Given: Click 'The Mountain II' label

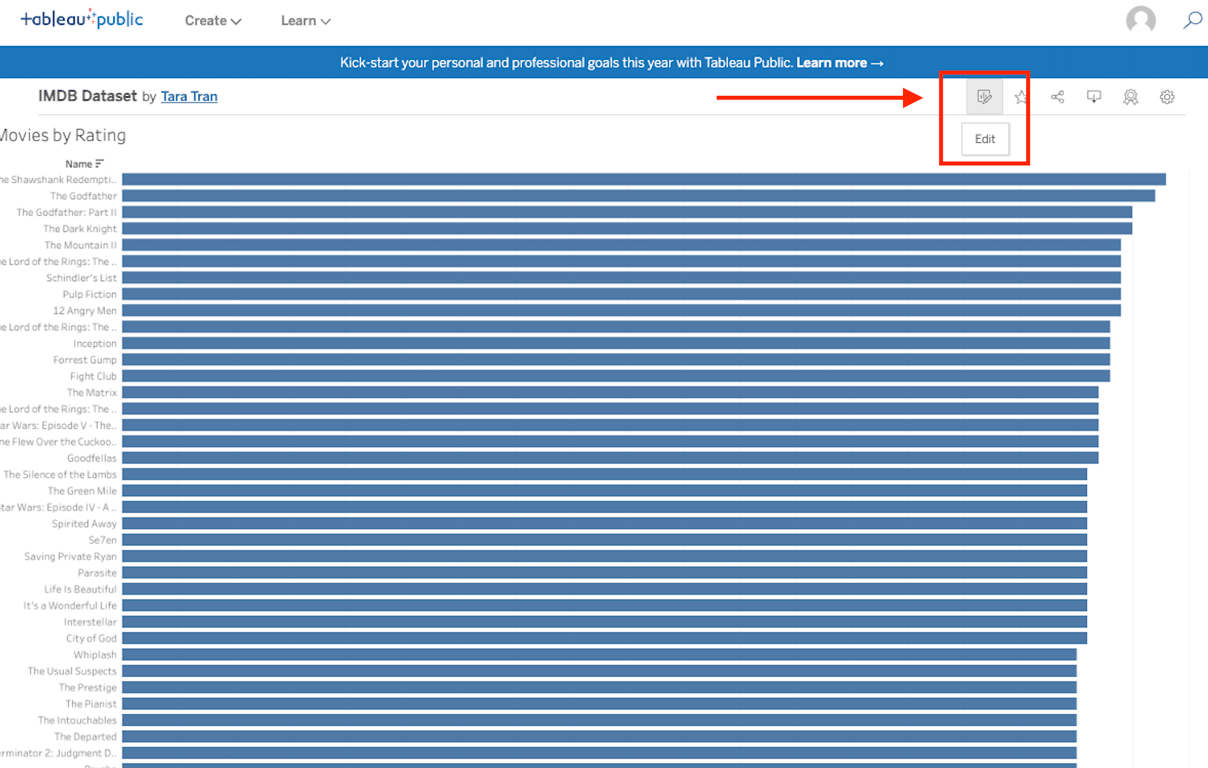Looking at the screenshot, I should point(80,245).
